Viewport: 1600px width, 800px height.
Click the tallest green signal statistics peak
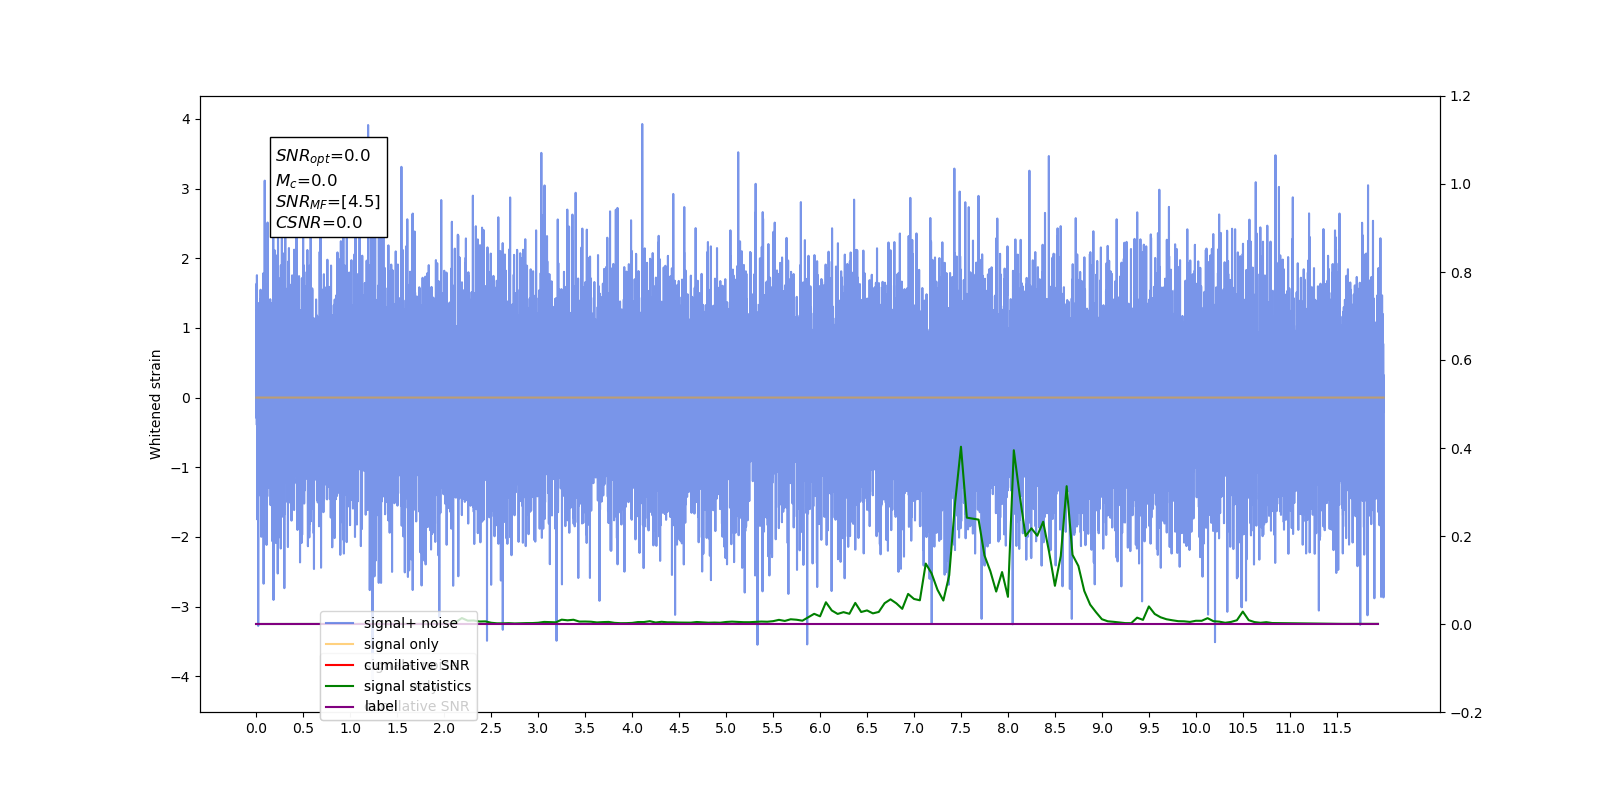[961, 447]
